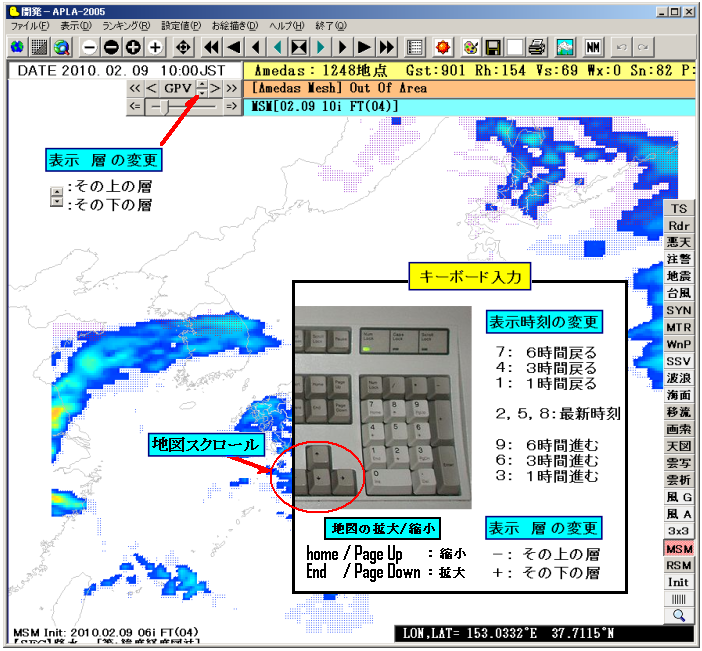This screenshot has height=651, width=702.
Task: Click the magnifier icon in right sidebar
Action: pos(679,615)
